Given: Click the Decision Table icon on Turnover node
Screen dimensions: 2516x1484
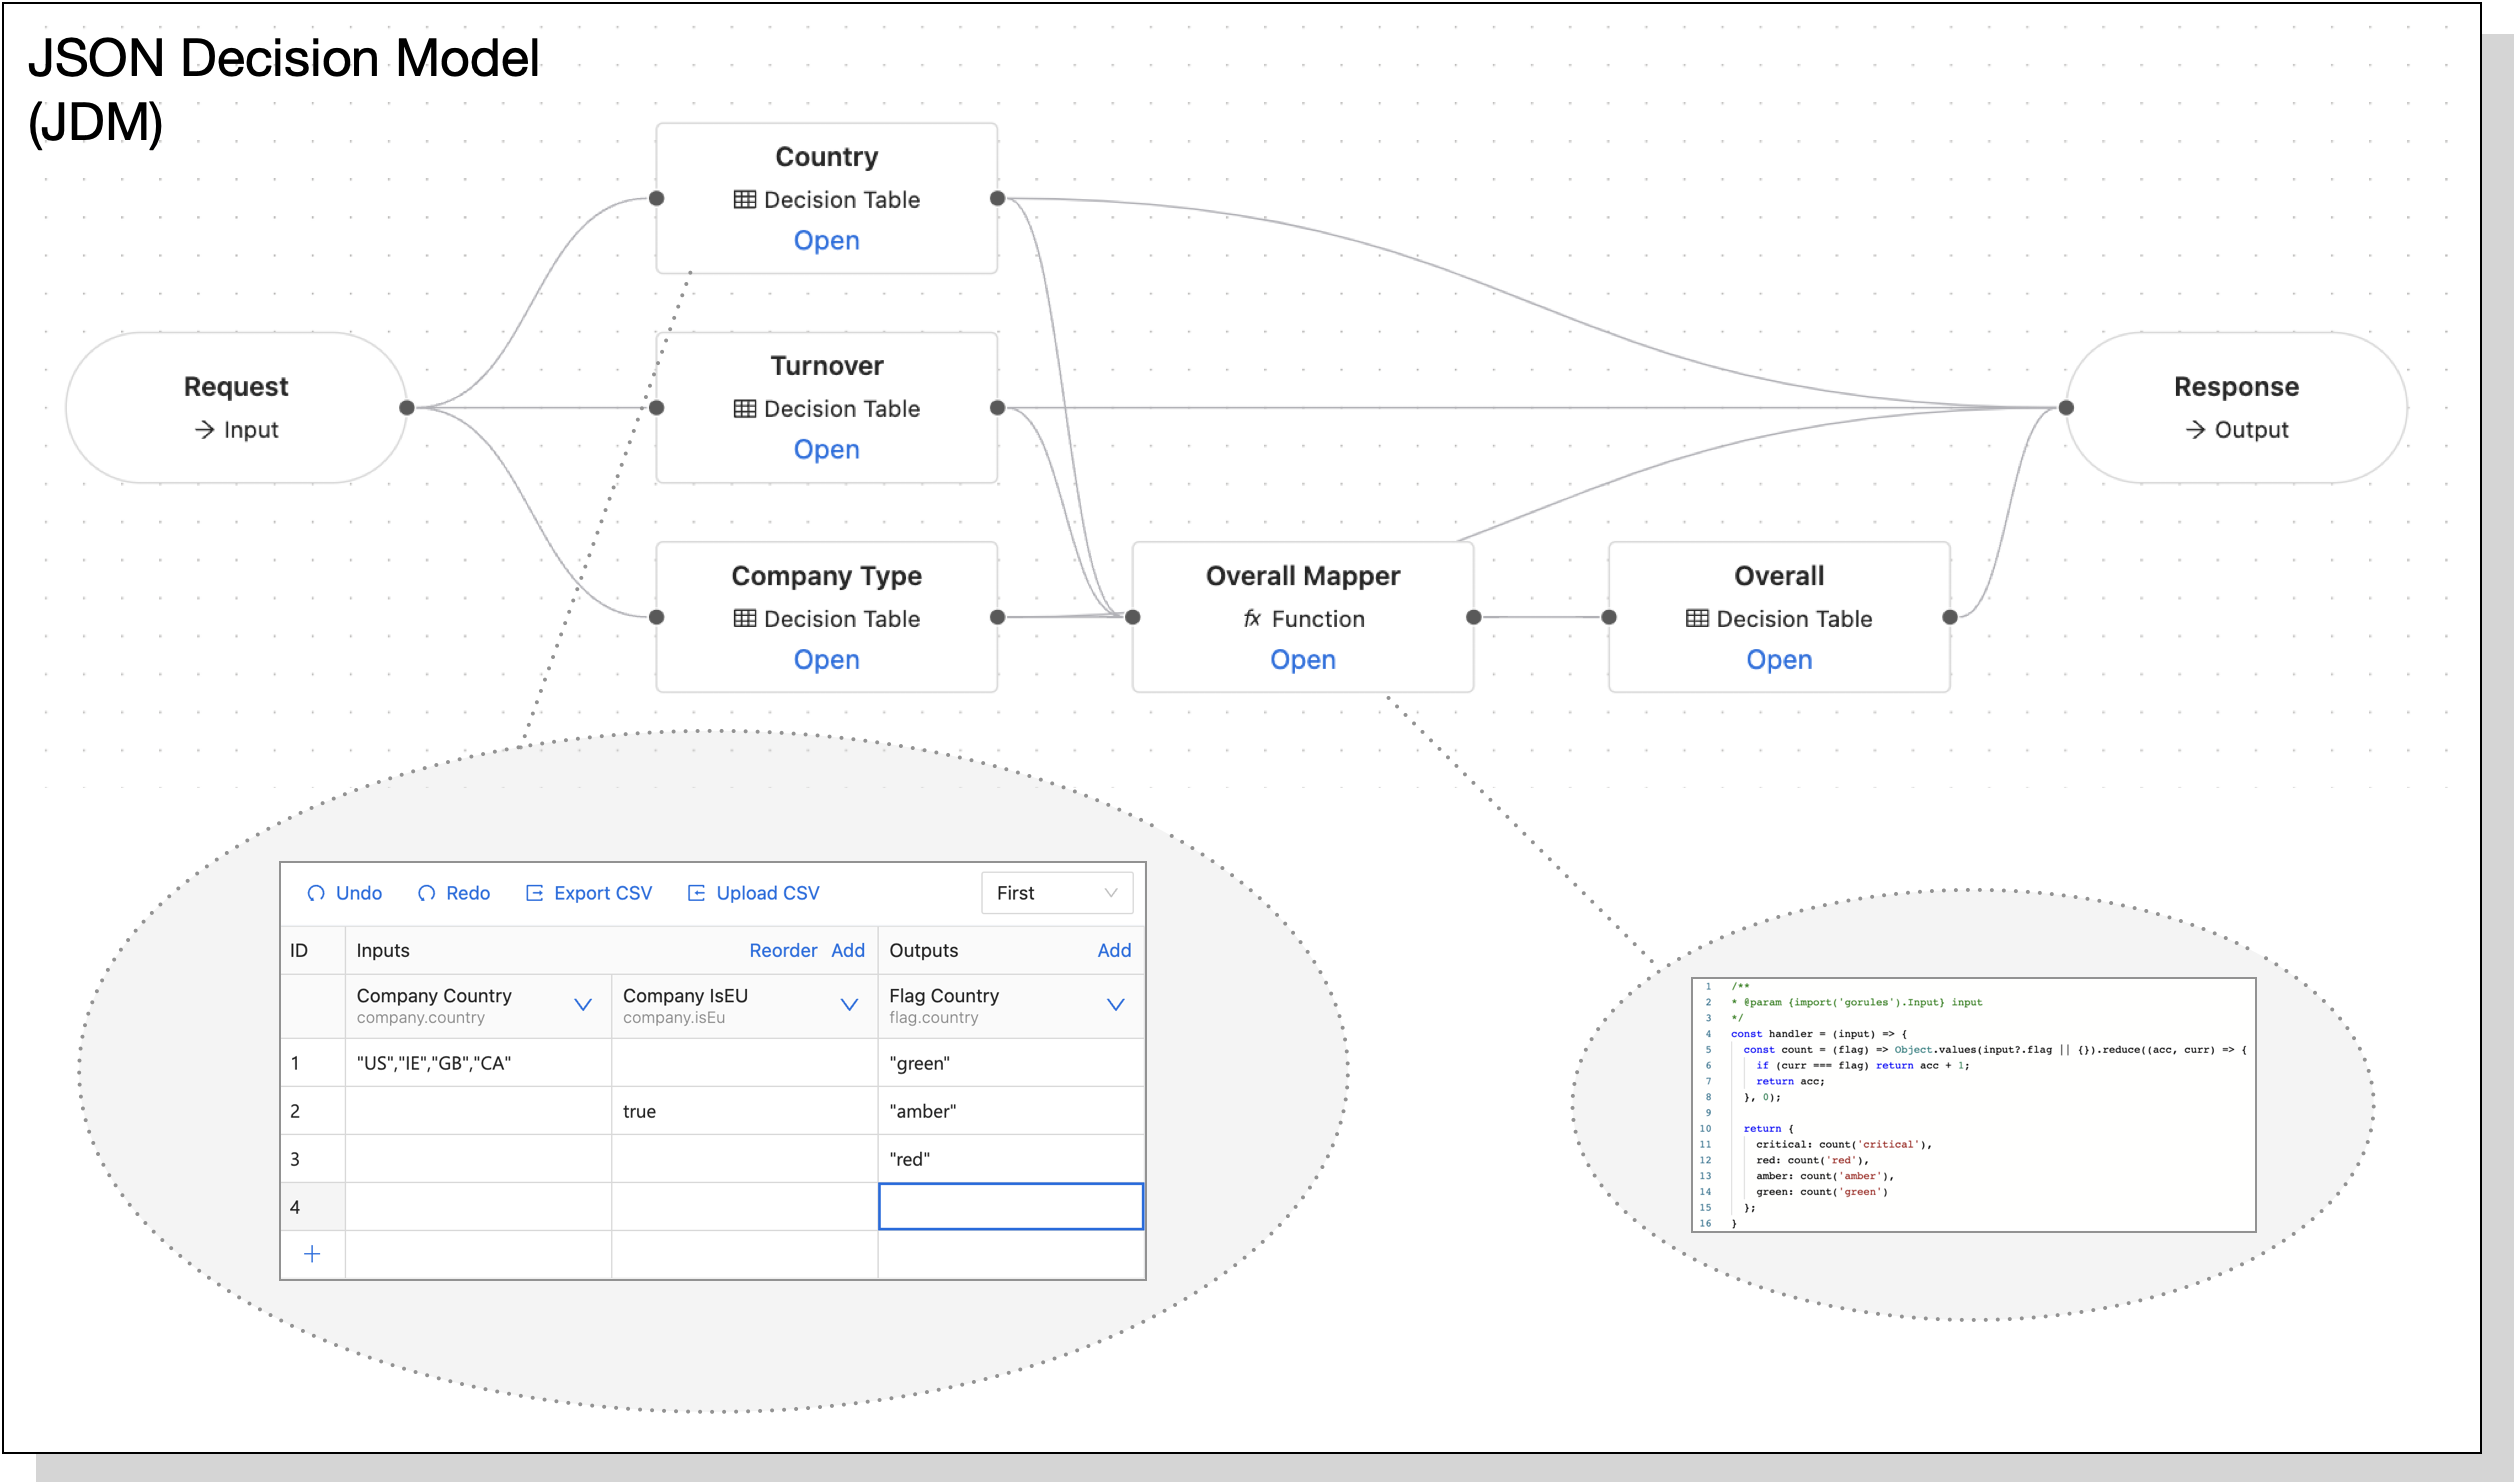Looking at the screenshot, I should click(744, 408).
